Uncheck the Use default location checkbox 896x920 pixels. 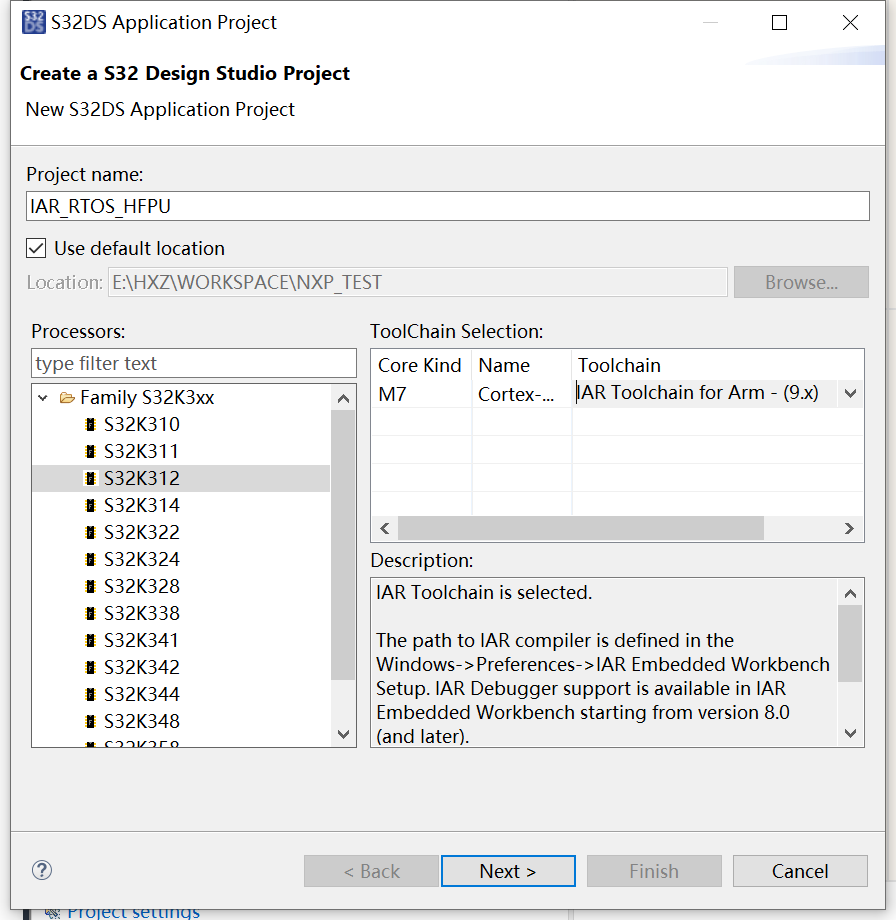pyautogui.click(x=36, y=248)
